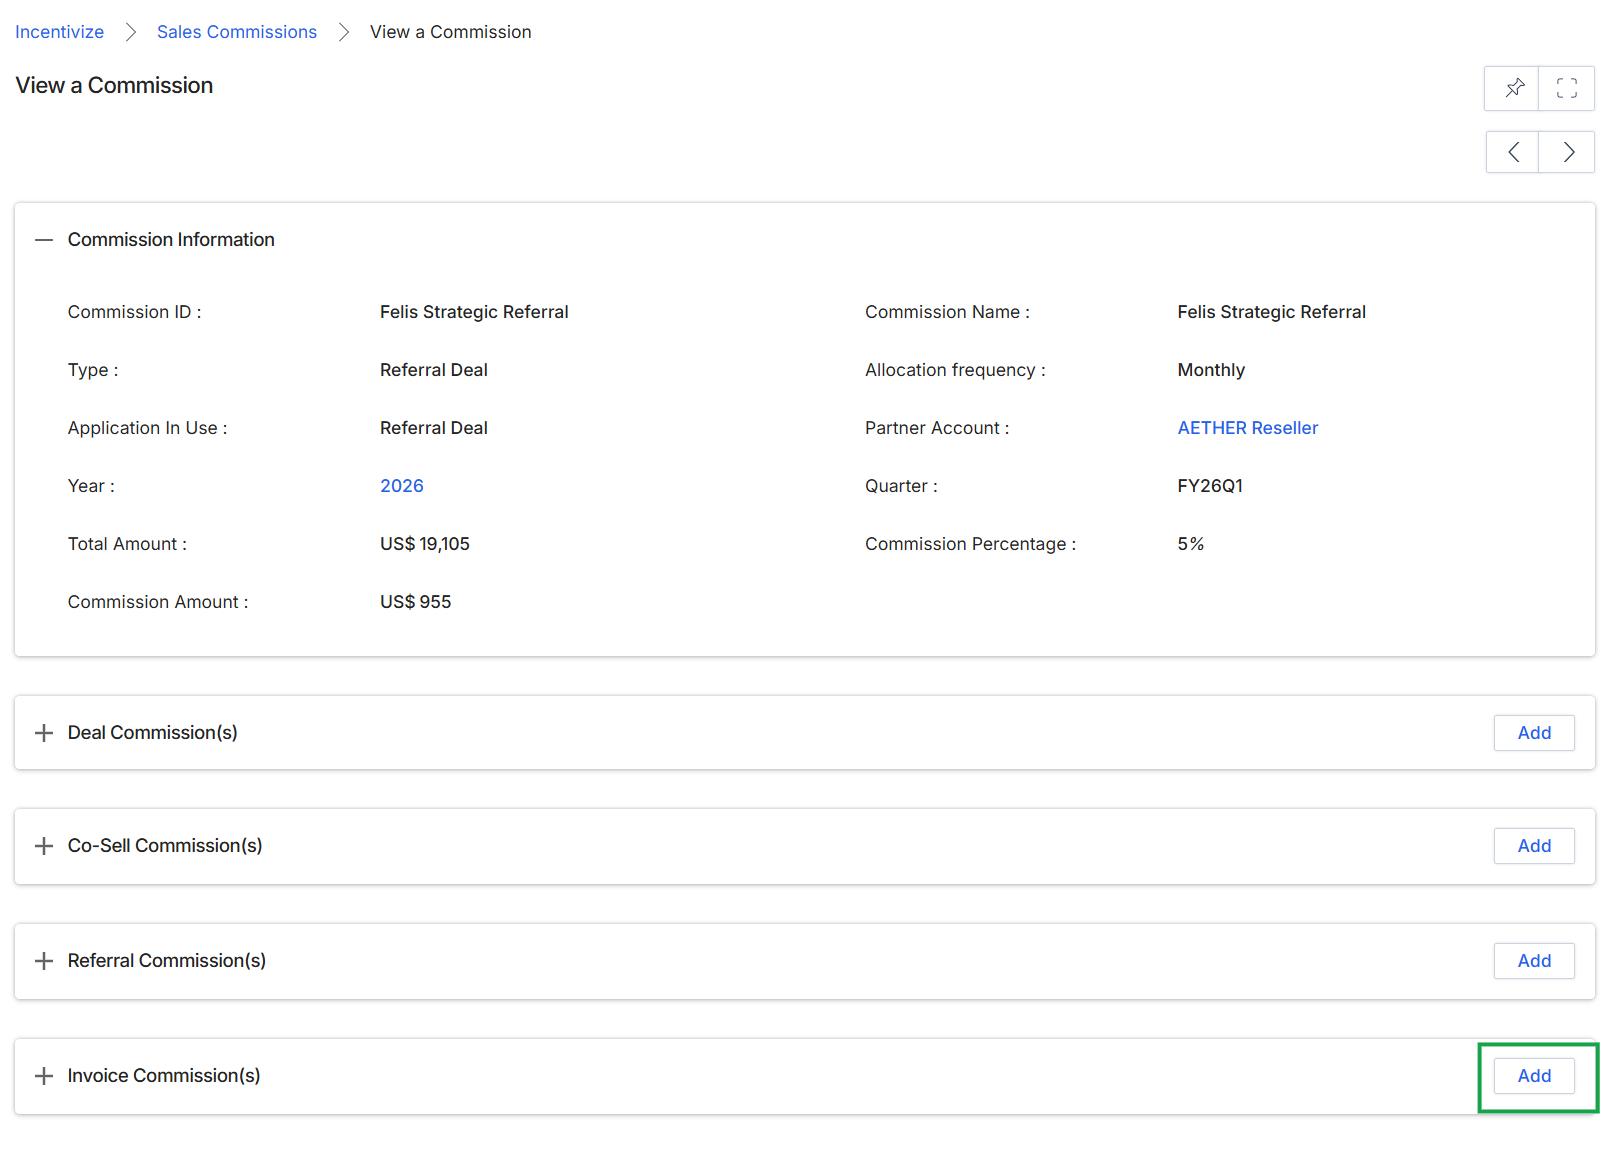The width and height of the screenshot is (1613, 1150).
Task: Click the Allocation frequency label
Action: pos(955,370)
